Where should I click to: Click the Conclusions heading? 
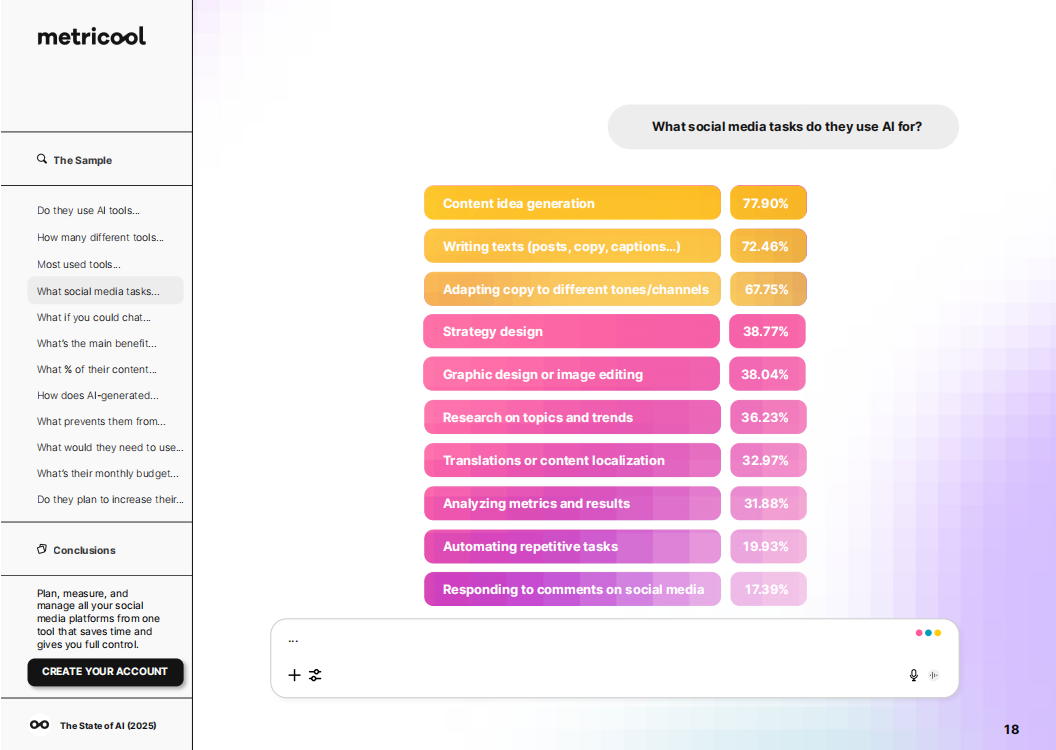pyautogui.click(x=84, y=550)
